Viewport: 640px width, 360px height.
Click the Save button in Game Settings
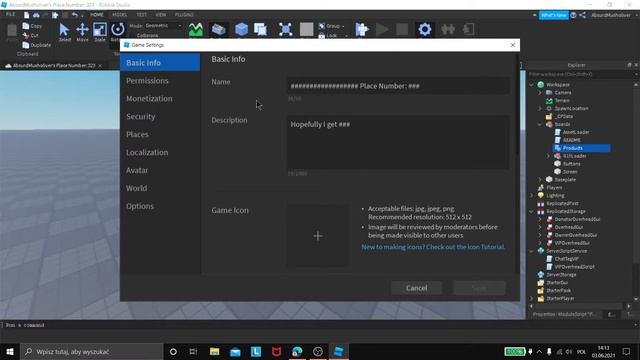(479, 288)
